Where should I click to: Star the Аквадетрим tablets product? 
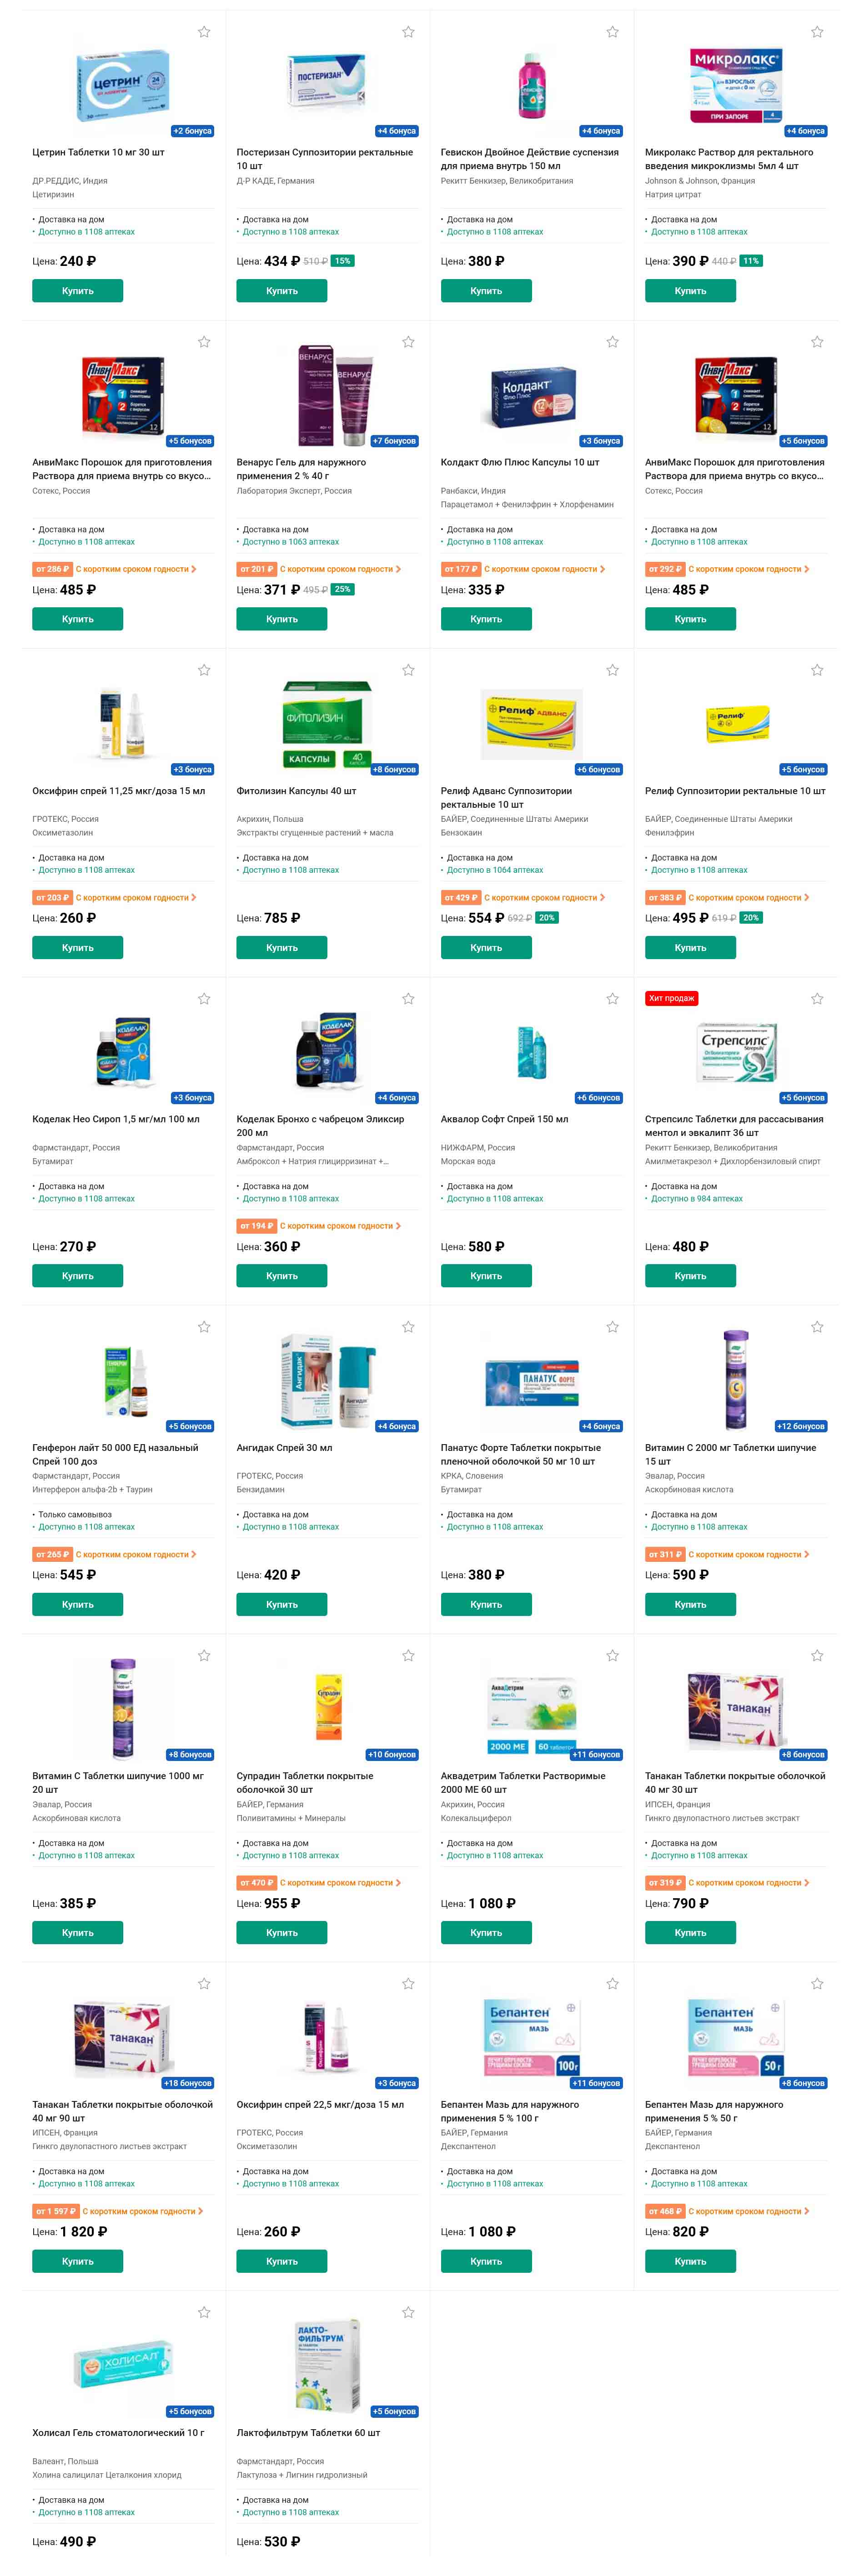click(x=612, y=1655)
